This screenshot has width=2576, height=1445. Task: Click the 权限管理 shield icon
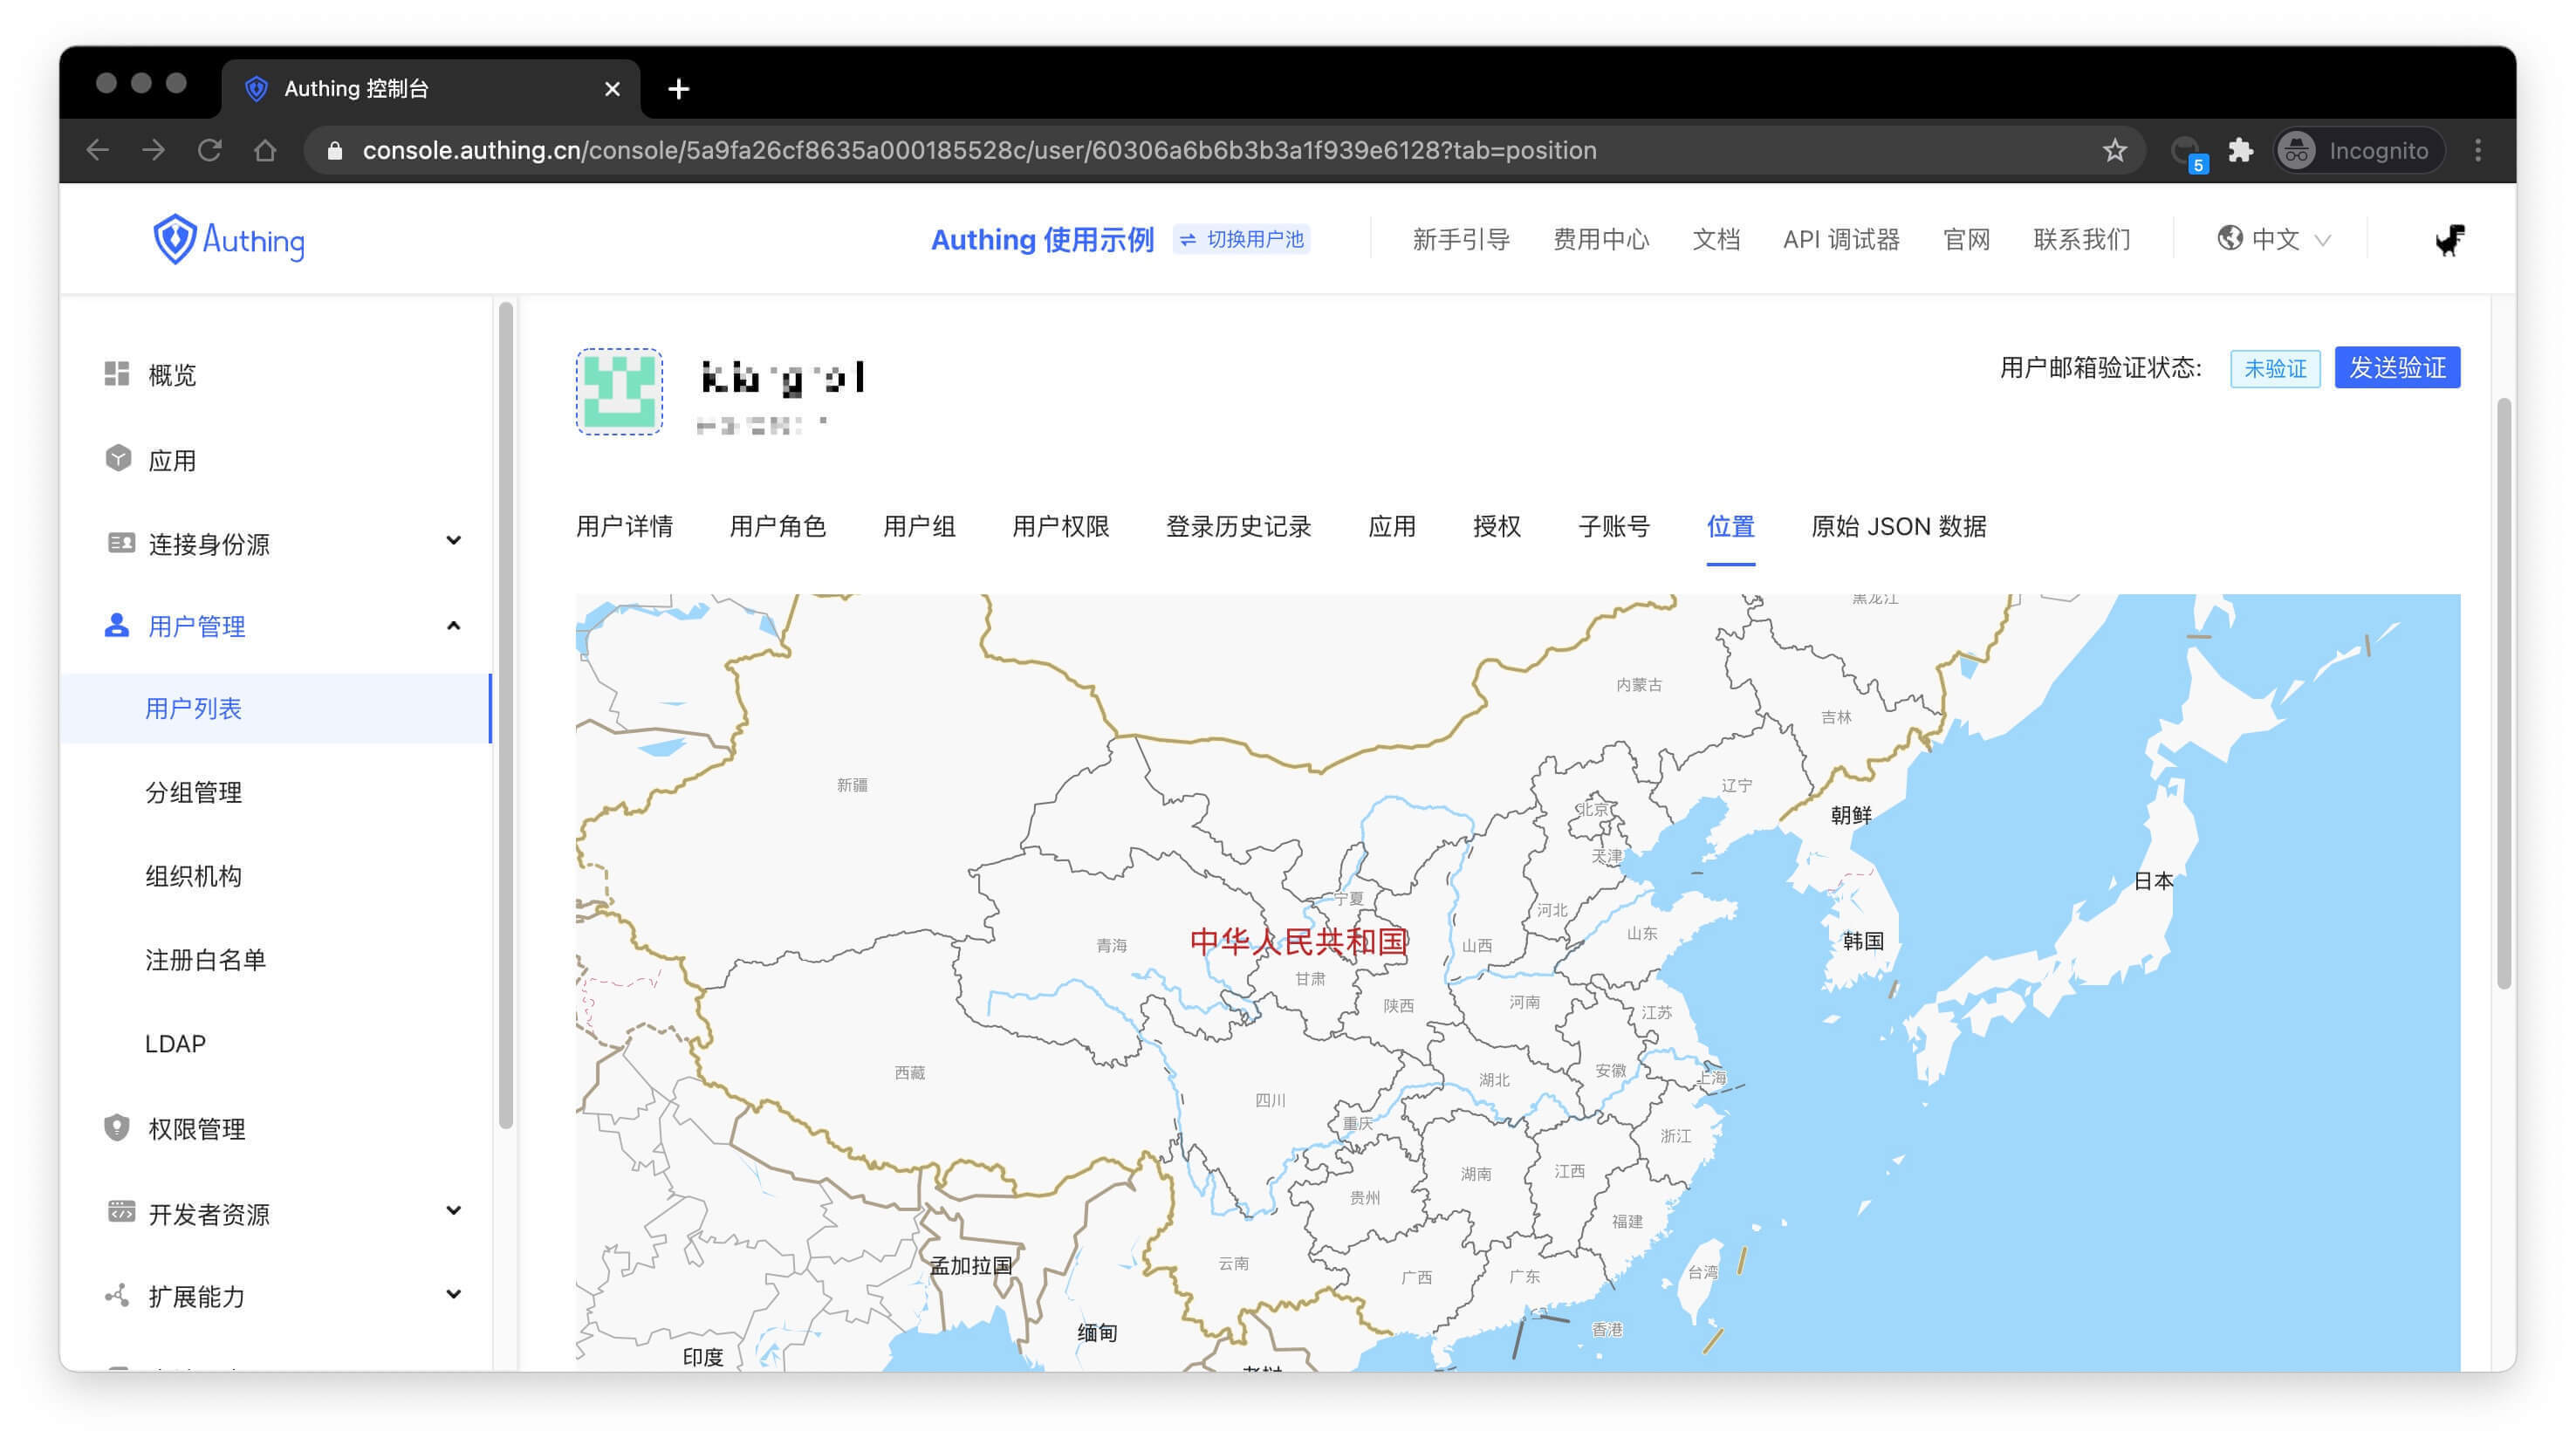click(x=117, y=1128)
